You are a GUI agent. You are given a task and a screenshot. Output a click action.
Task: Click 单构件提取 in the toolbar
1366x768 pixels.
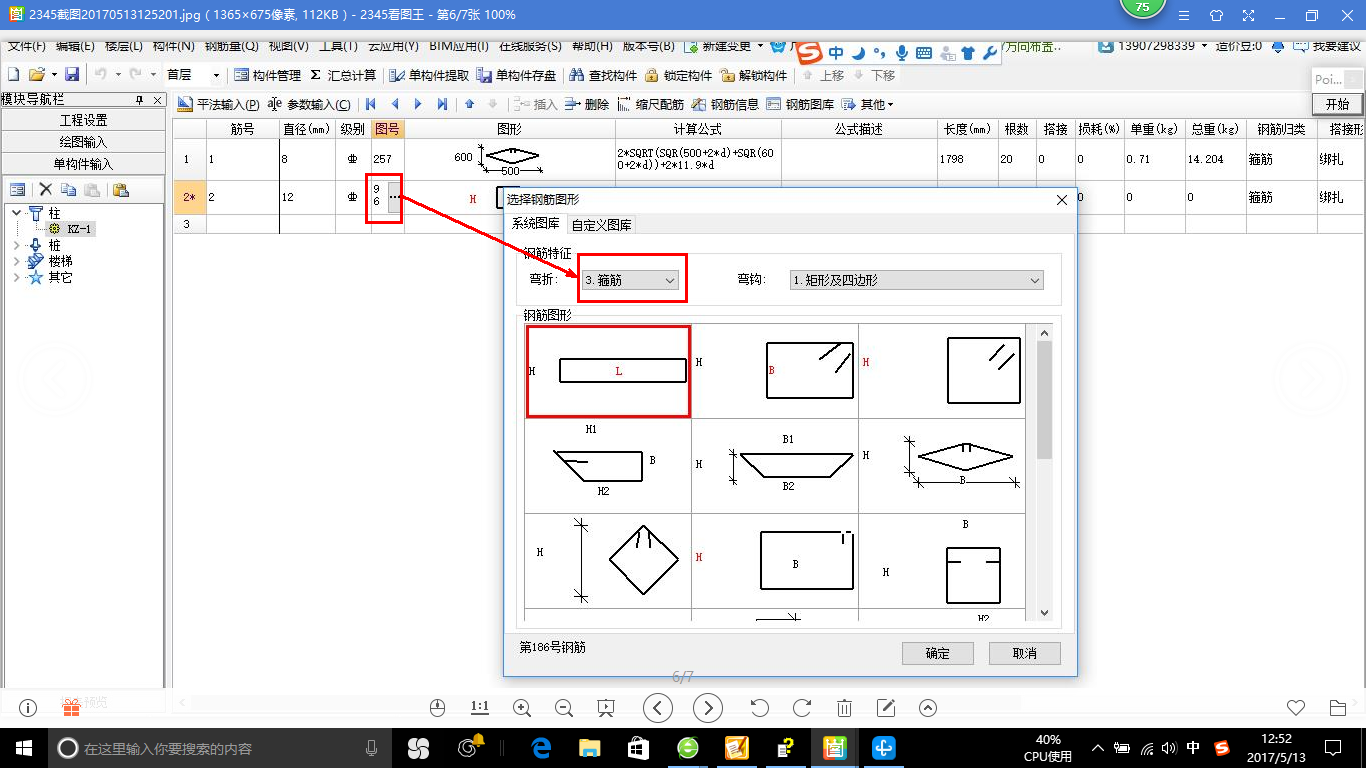point(428,75)
